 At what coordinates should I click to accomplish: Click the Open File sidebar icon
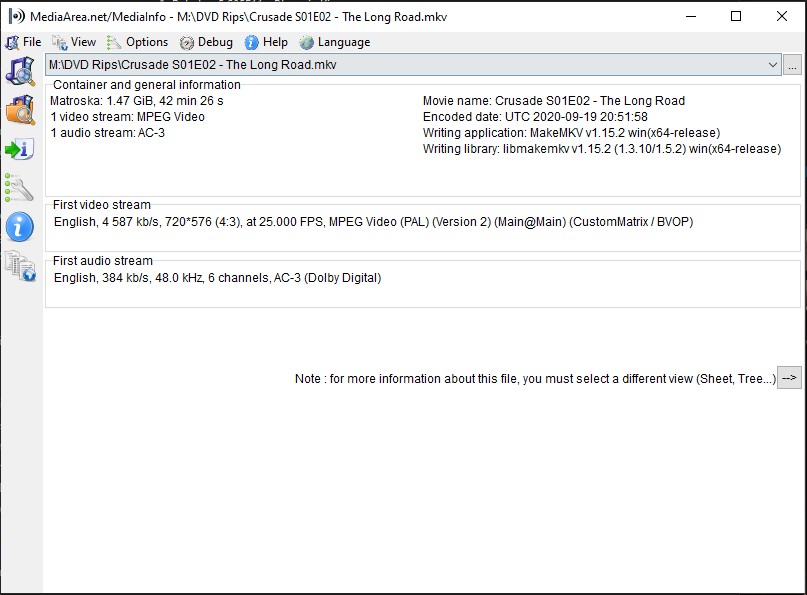pos(21,72)
